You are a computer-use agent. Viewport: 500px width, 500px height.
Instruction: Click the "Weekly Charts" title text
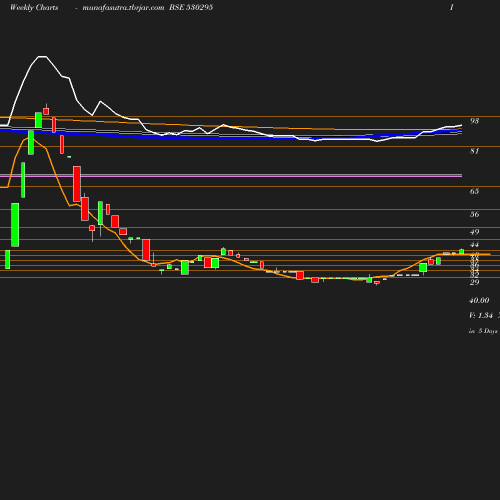coord(34,8)
